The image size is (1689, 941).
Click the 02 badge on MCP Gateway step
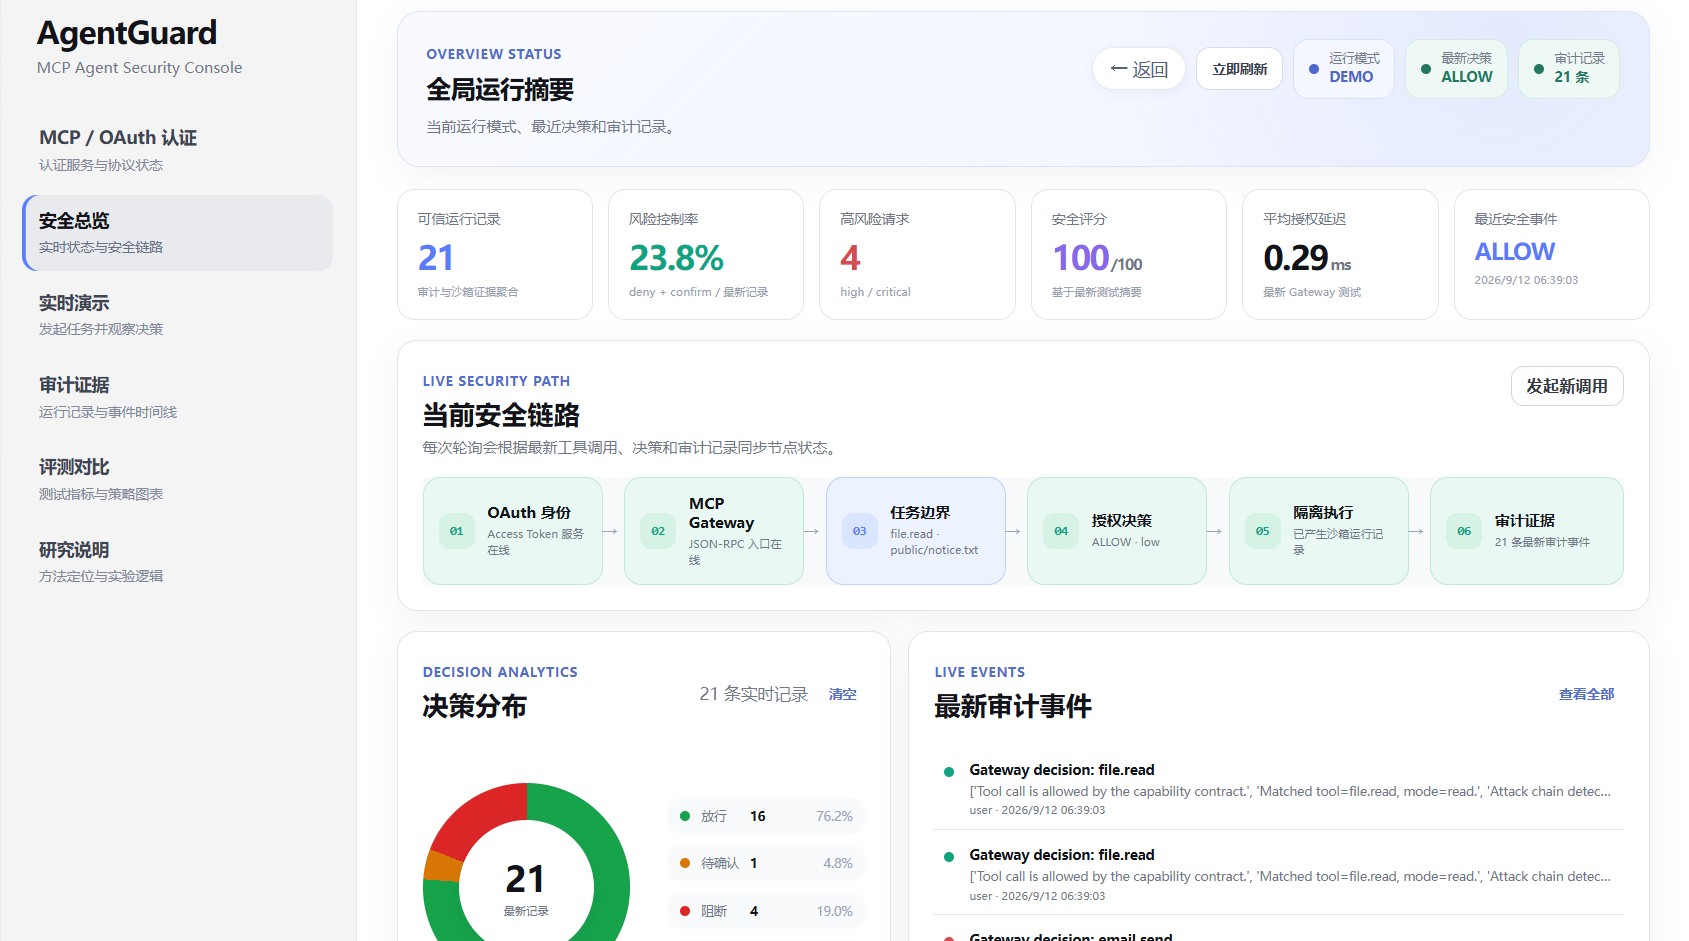point(658,531)
